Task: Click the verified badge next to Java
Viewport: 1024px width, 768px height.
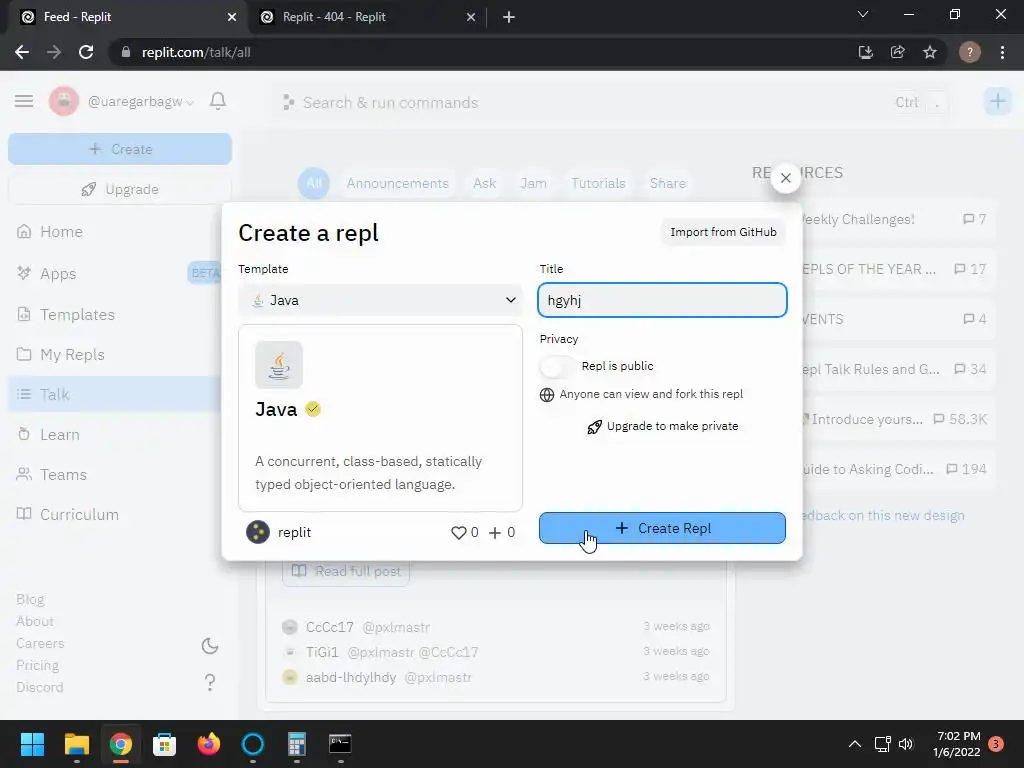Action: [313, 409]
